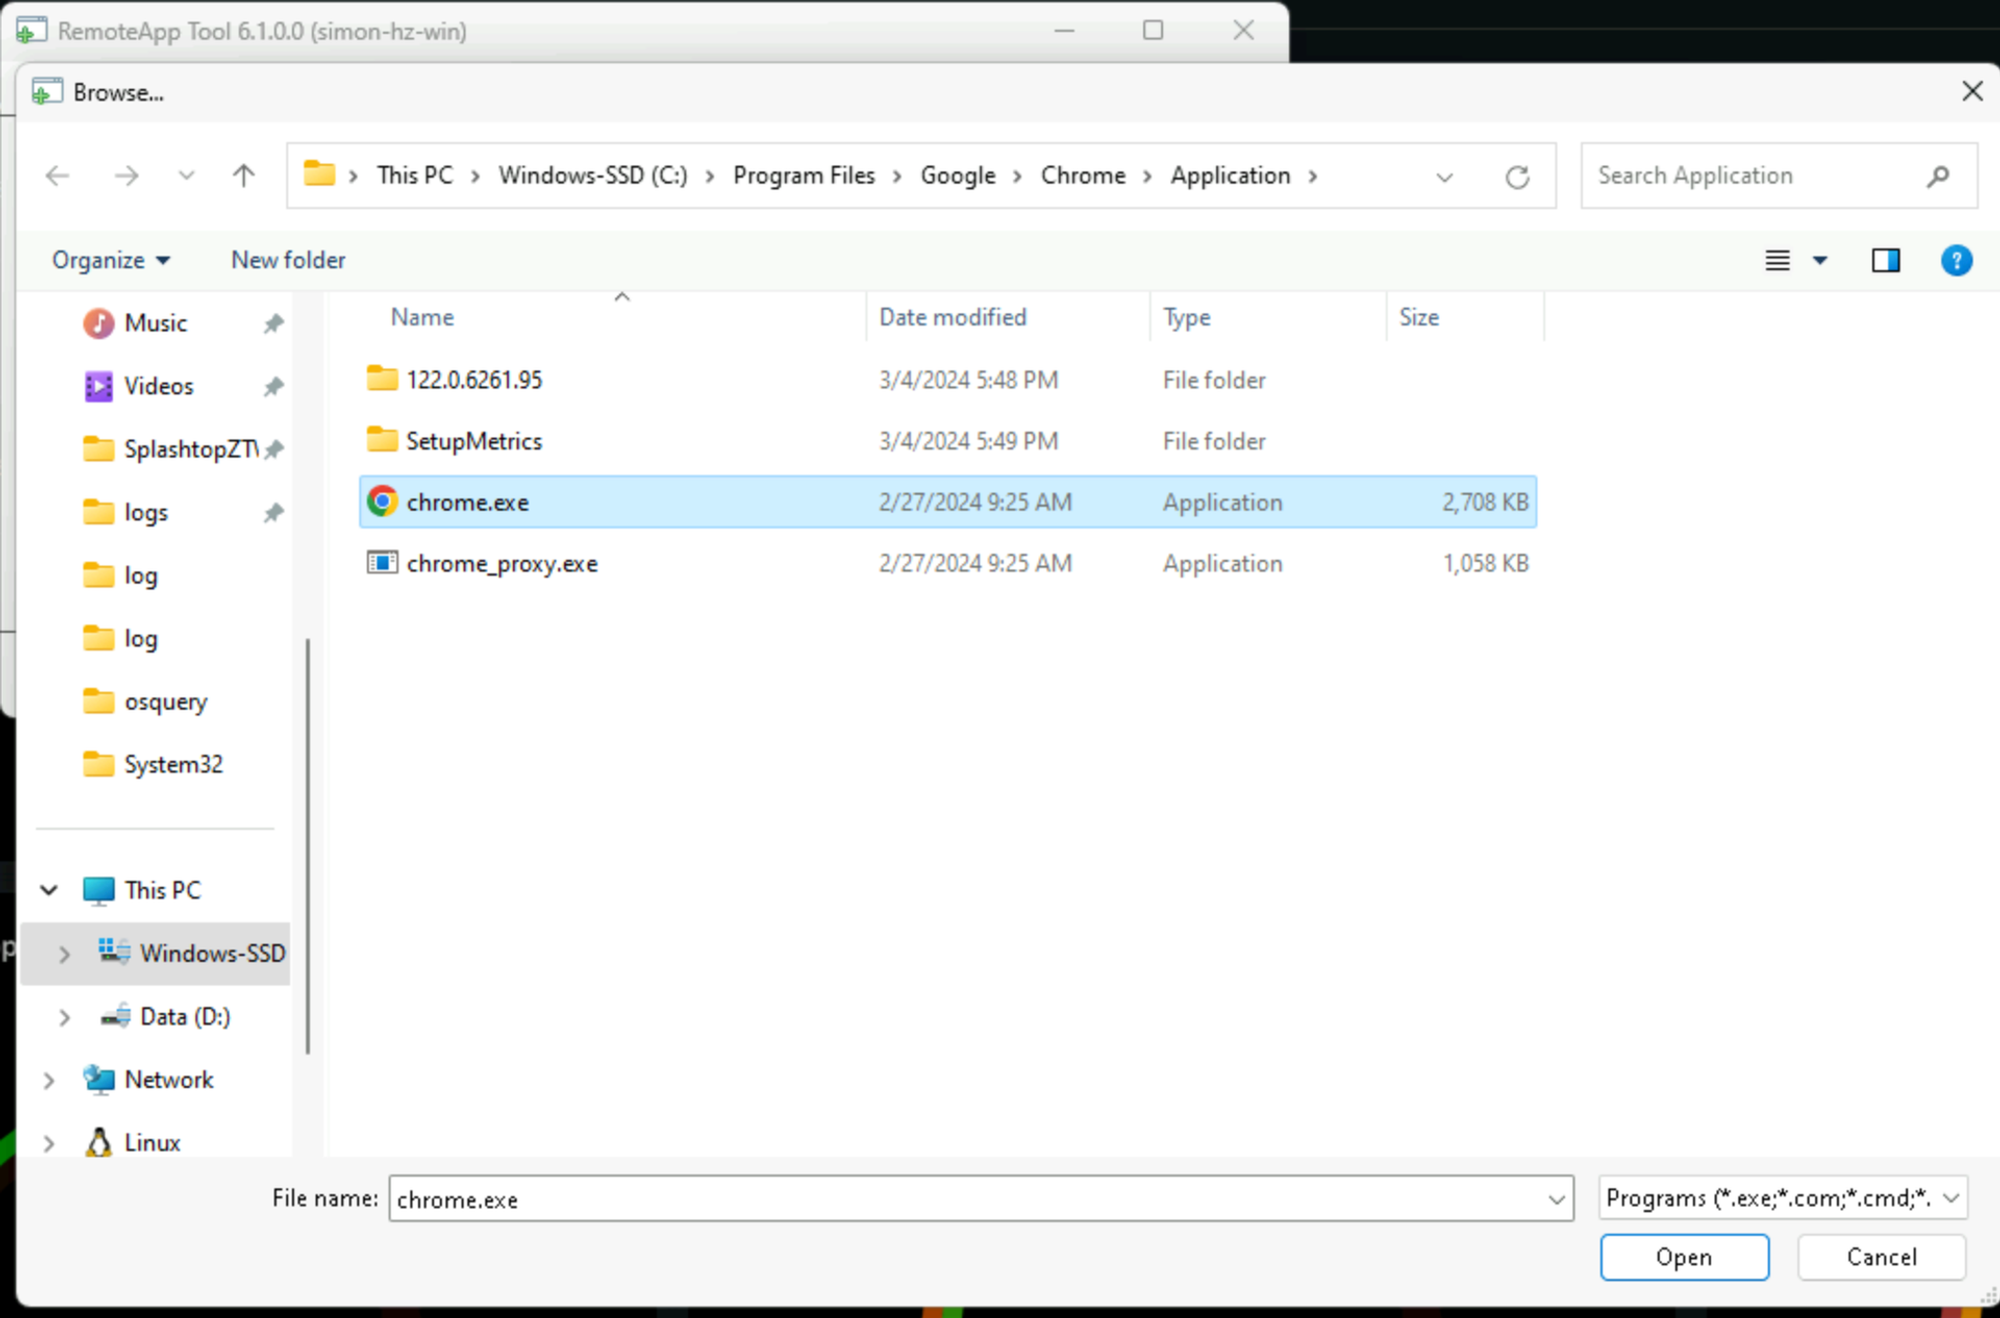Screen dimensions: 2000x1318
Task: Open System32 folder in sidebar
Action: (172, 764)
